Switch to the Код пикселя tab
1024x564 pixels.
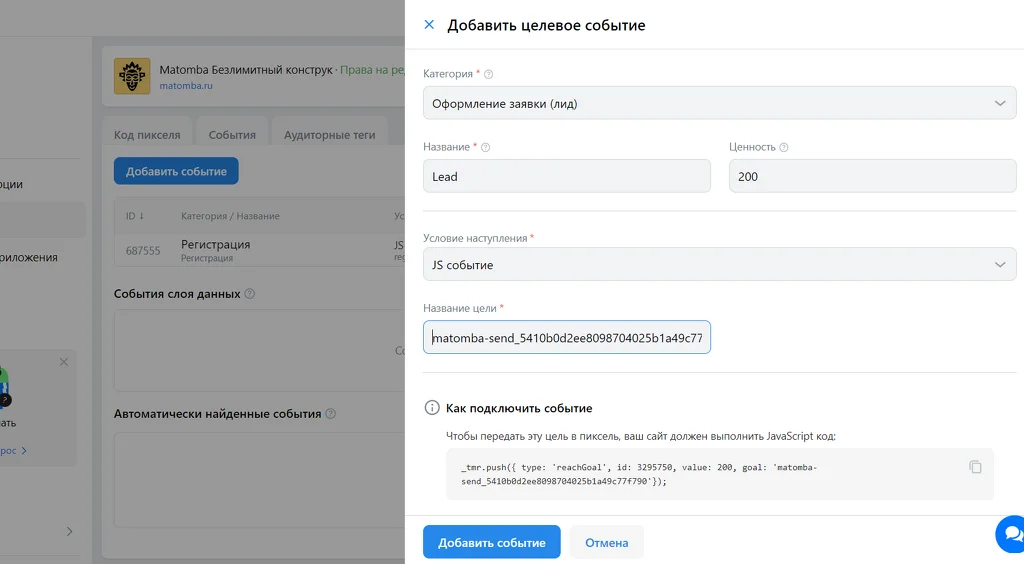click(147, 134)
